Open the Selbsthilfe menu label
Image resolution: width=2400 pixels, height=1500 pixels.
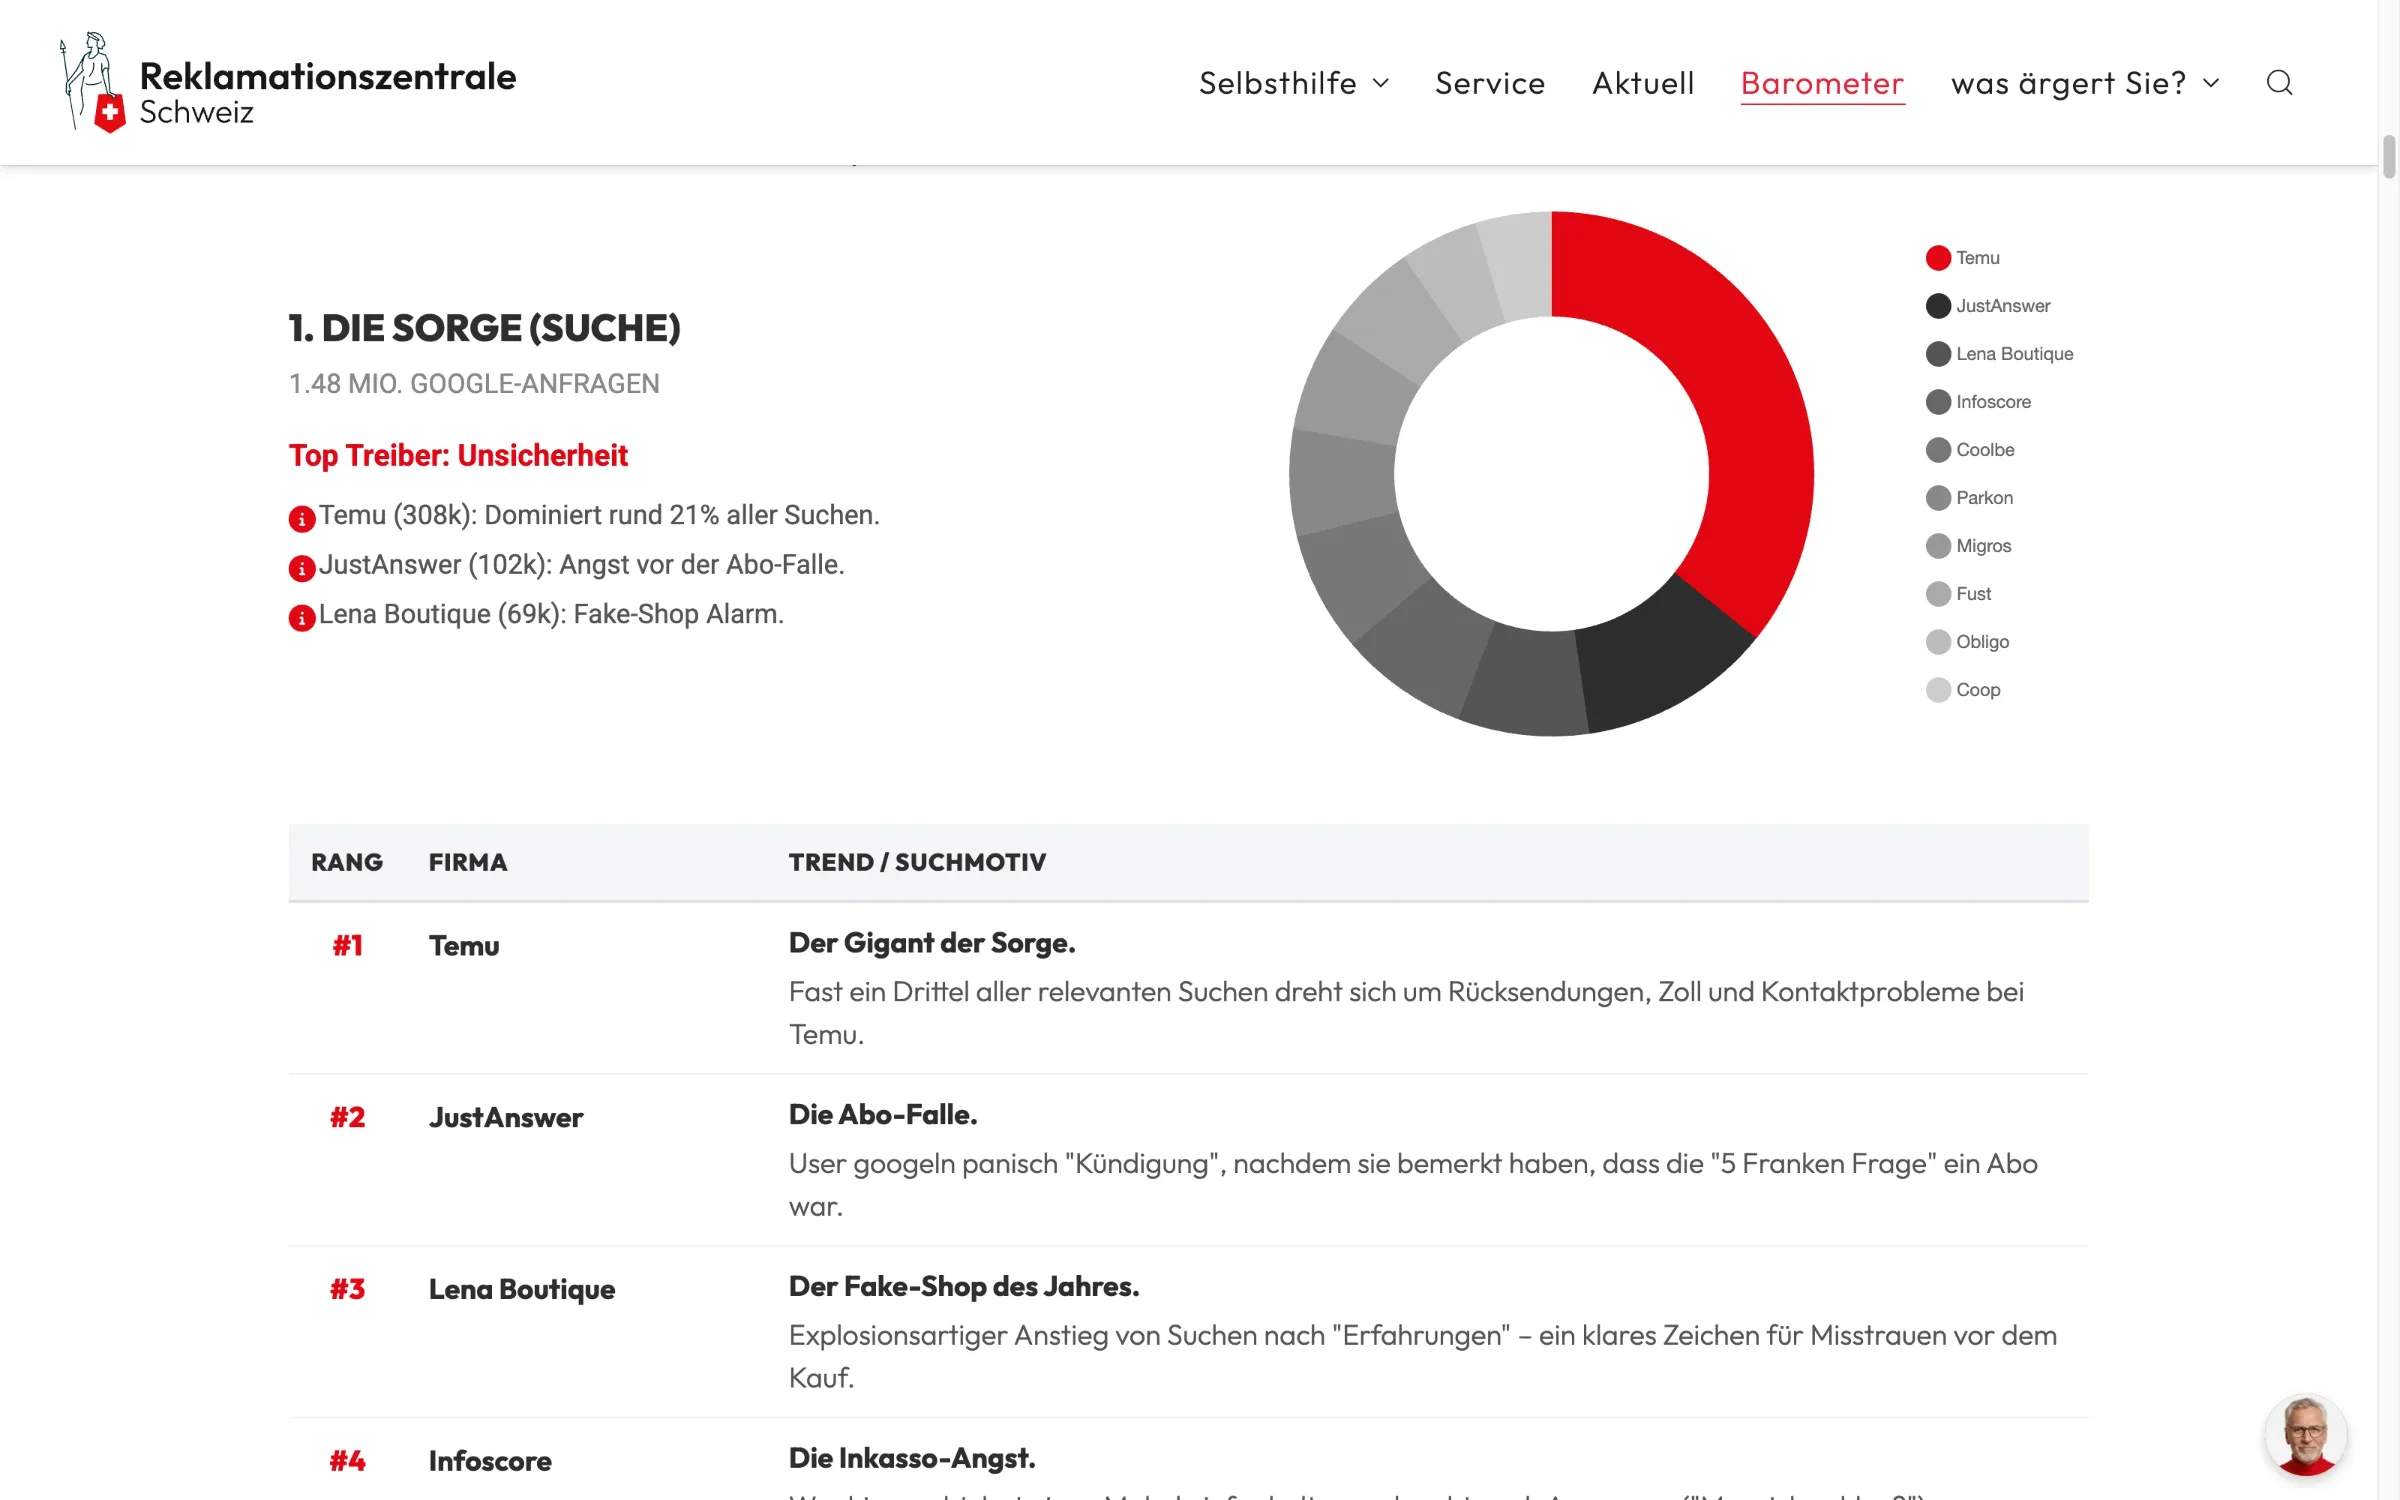coord(1278,83)
